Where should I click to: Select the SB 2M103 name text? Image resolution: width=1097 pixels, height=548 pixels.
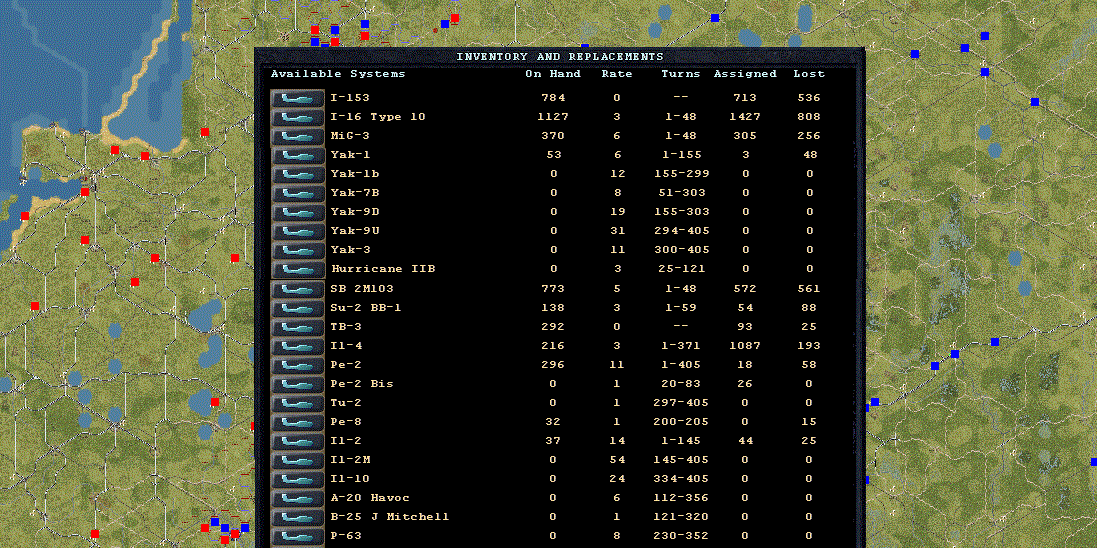click(360, 288)
